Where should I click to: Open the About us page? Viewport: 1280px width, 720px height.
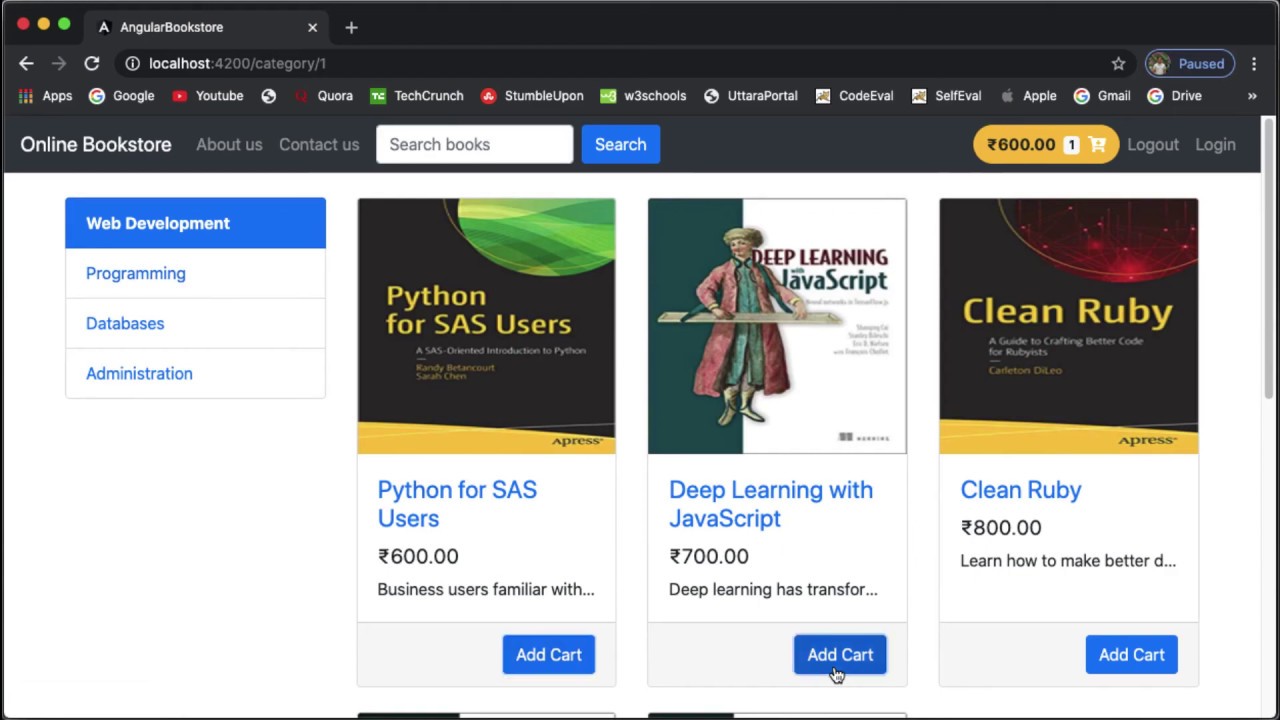click(229, 144)
